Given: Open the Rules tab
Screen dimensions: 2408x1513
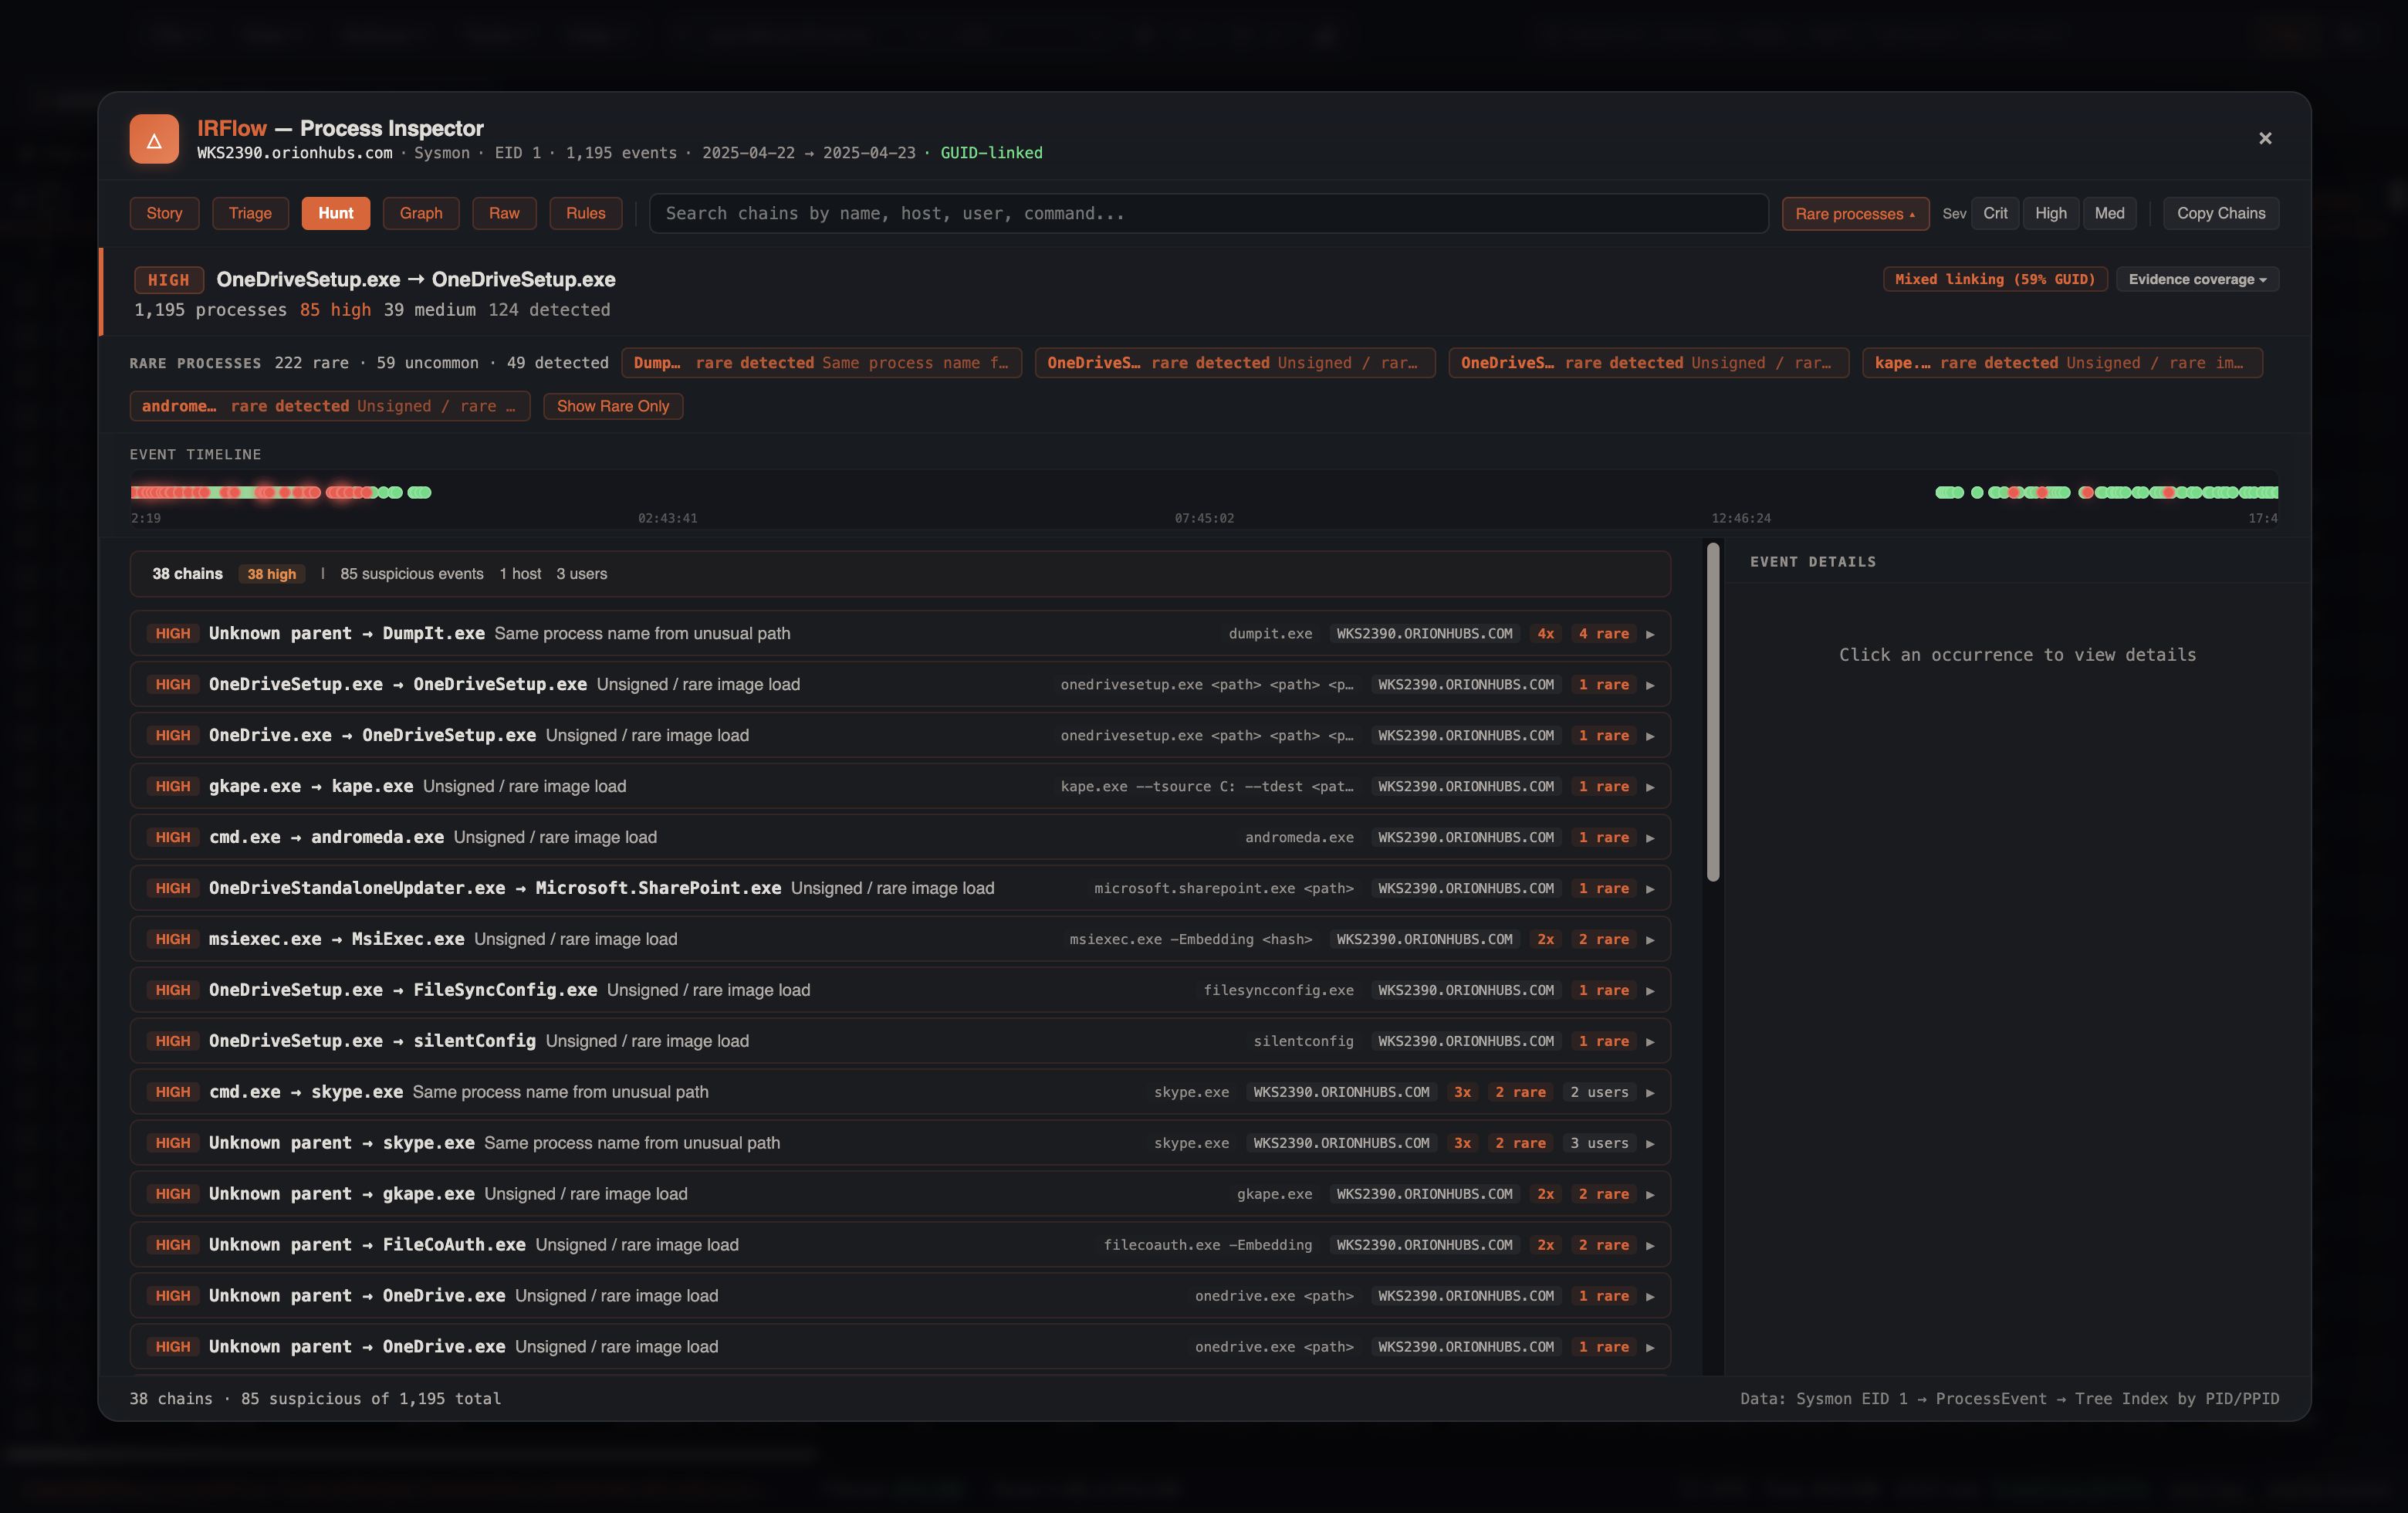Looking at the screenshot, I should tap(586, 213).
